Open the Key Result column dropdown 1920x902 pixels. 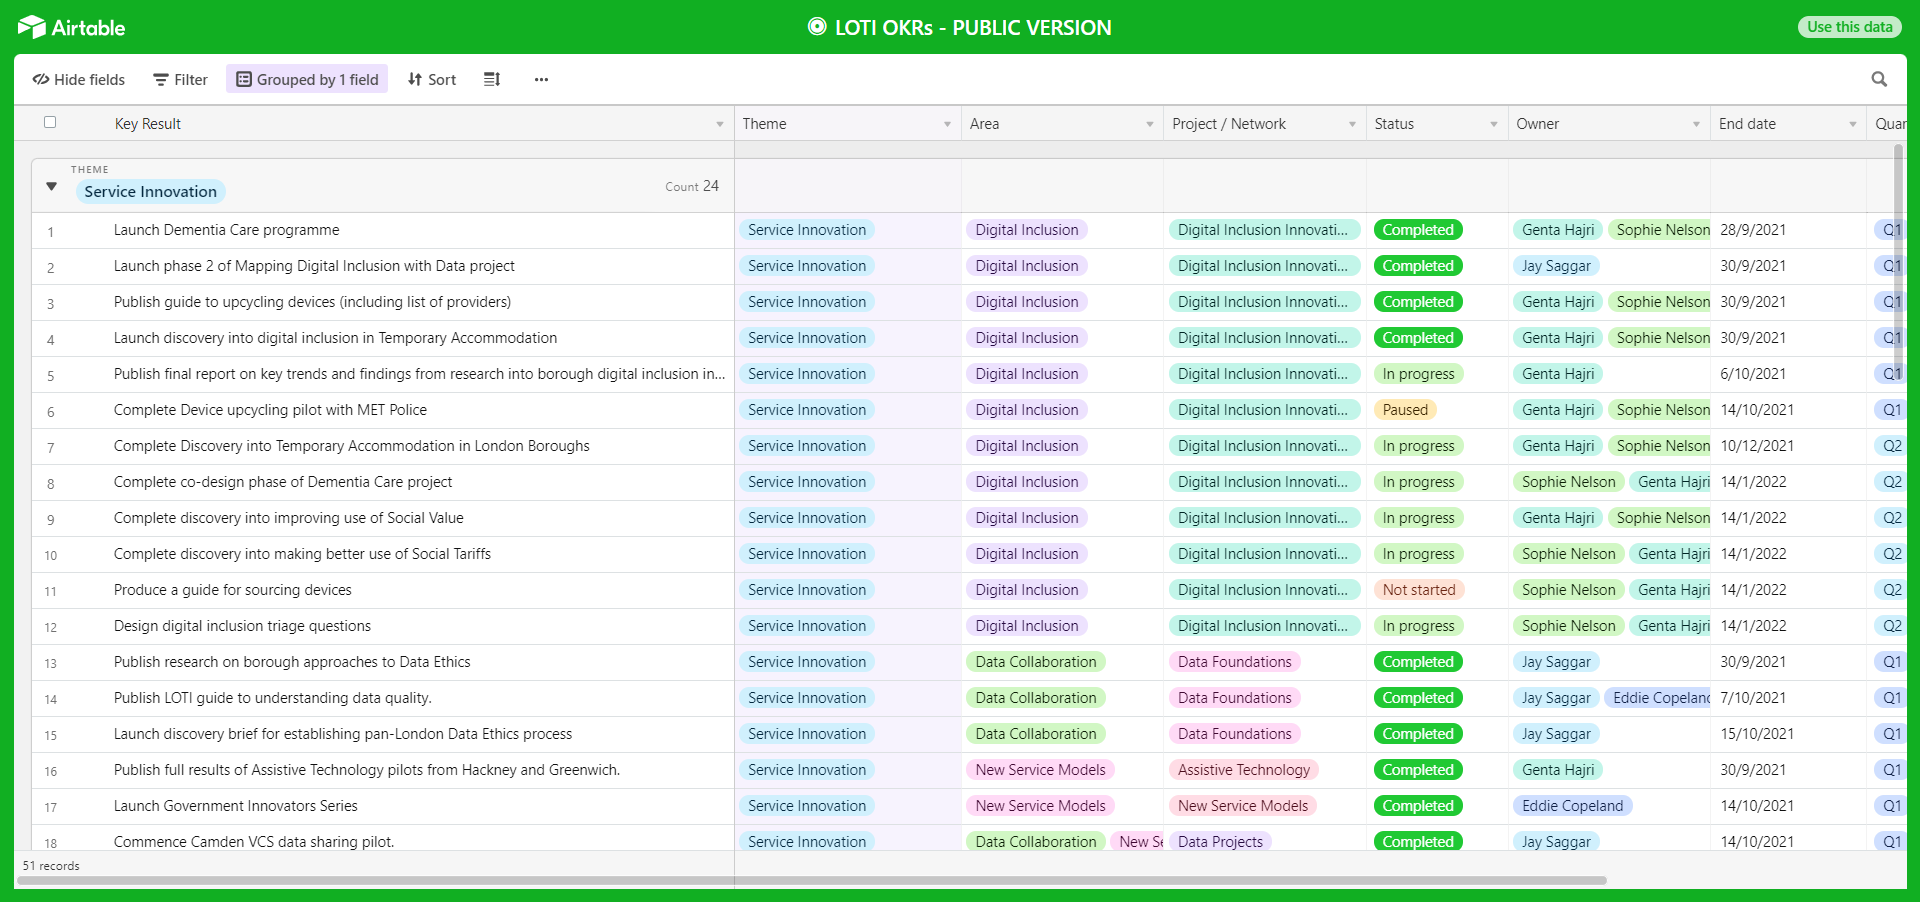[x=719, y=124]
